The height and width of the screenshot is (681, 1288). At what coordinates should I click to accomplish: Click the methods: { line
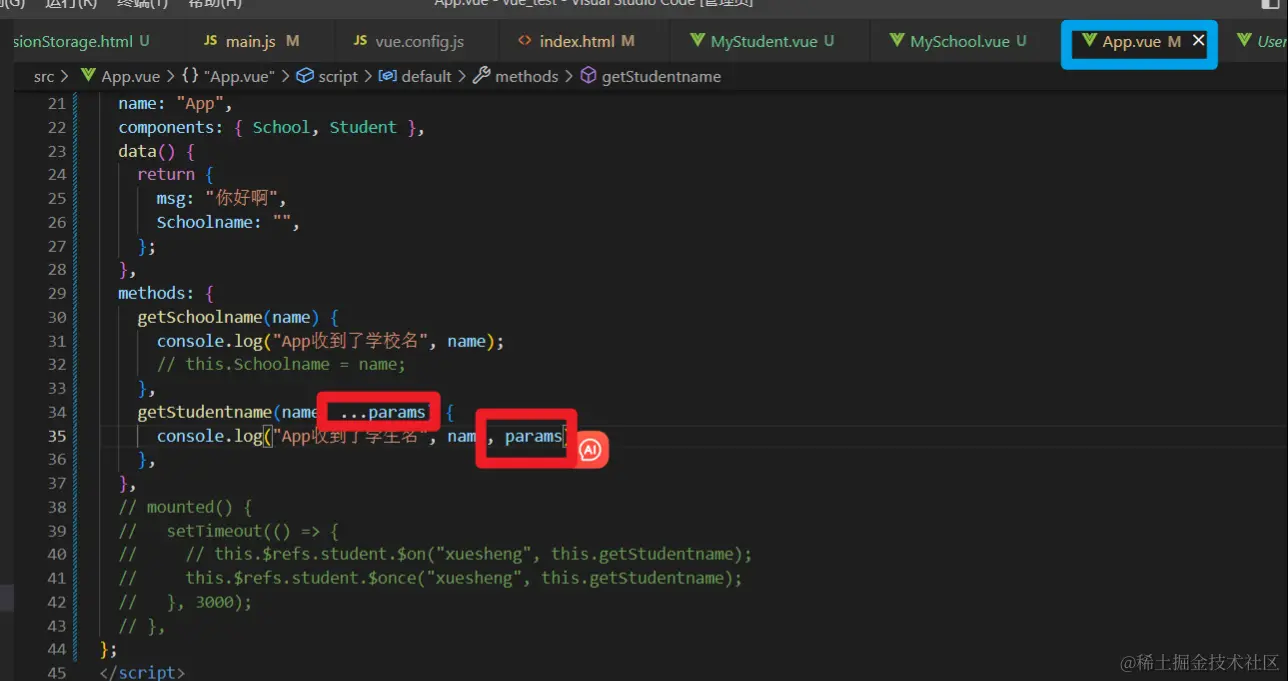[x=165, y=293]
